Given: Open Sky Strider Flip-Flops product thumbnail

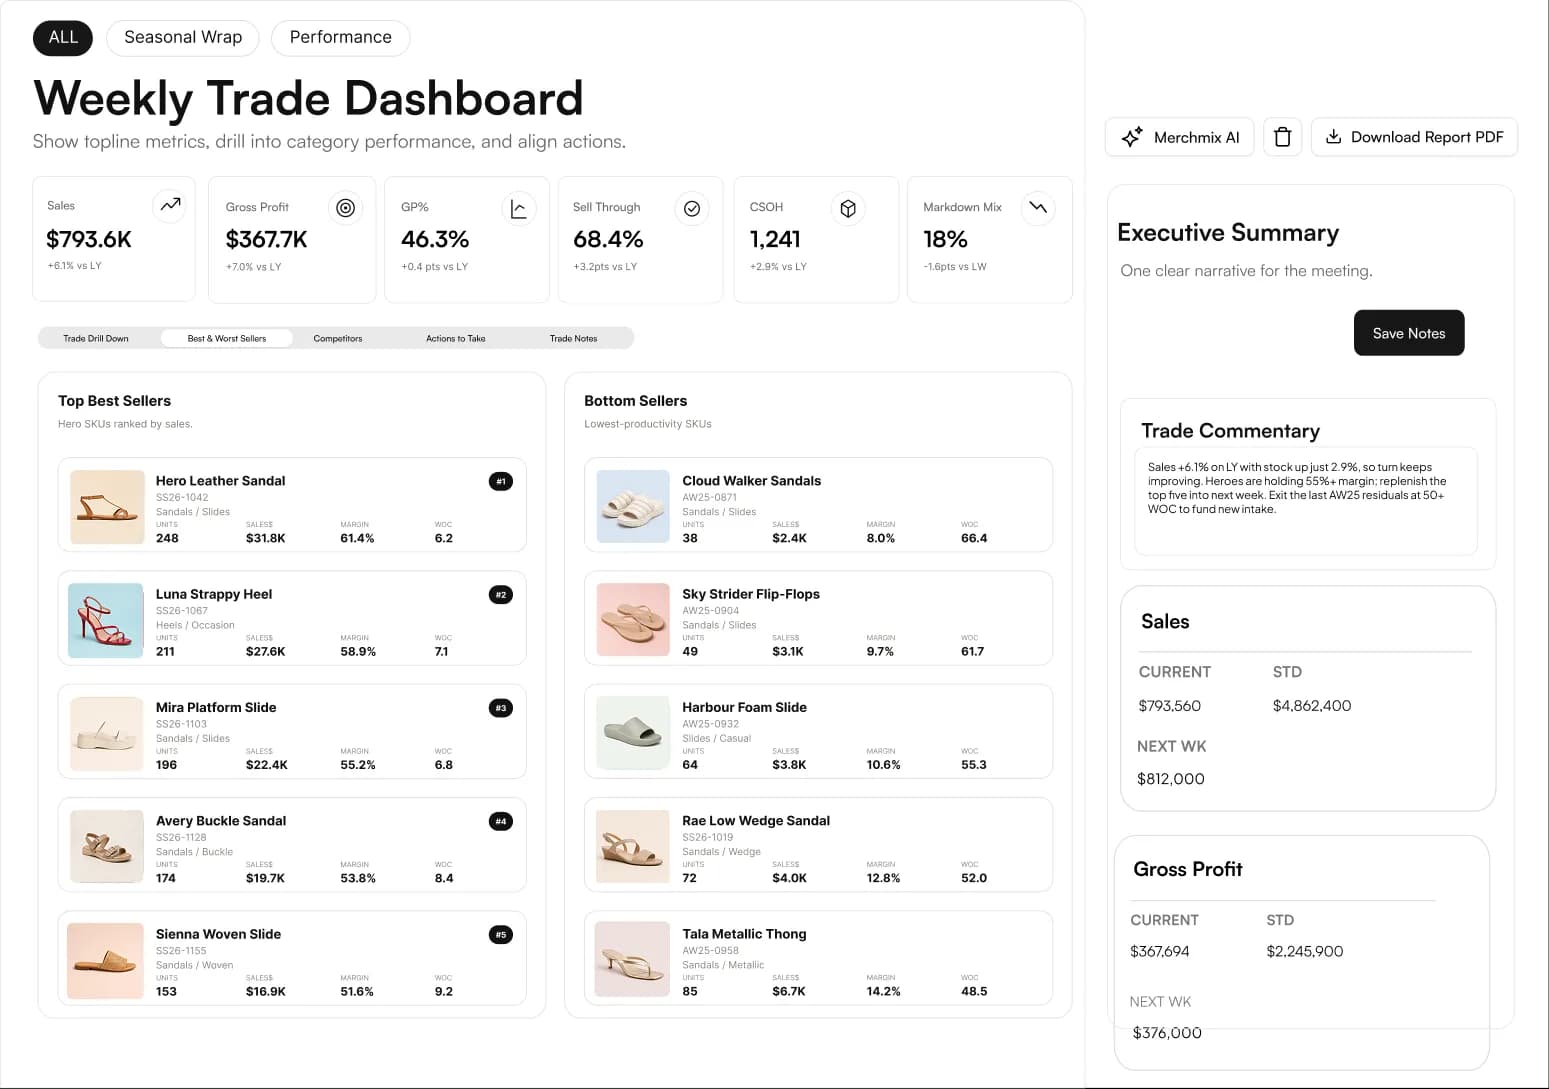Looking at the screenshot, I should 633,620.
